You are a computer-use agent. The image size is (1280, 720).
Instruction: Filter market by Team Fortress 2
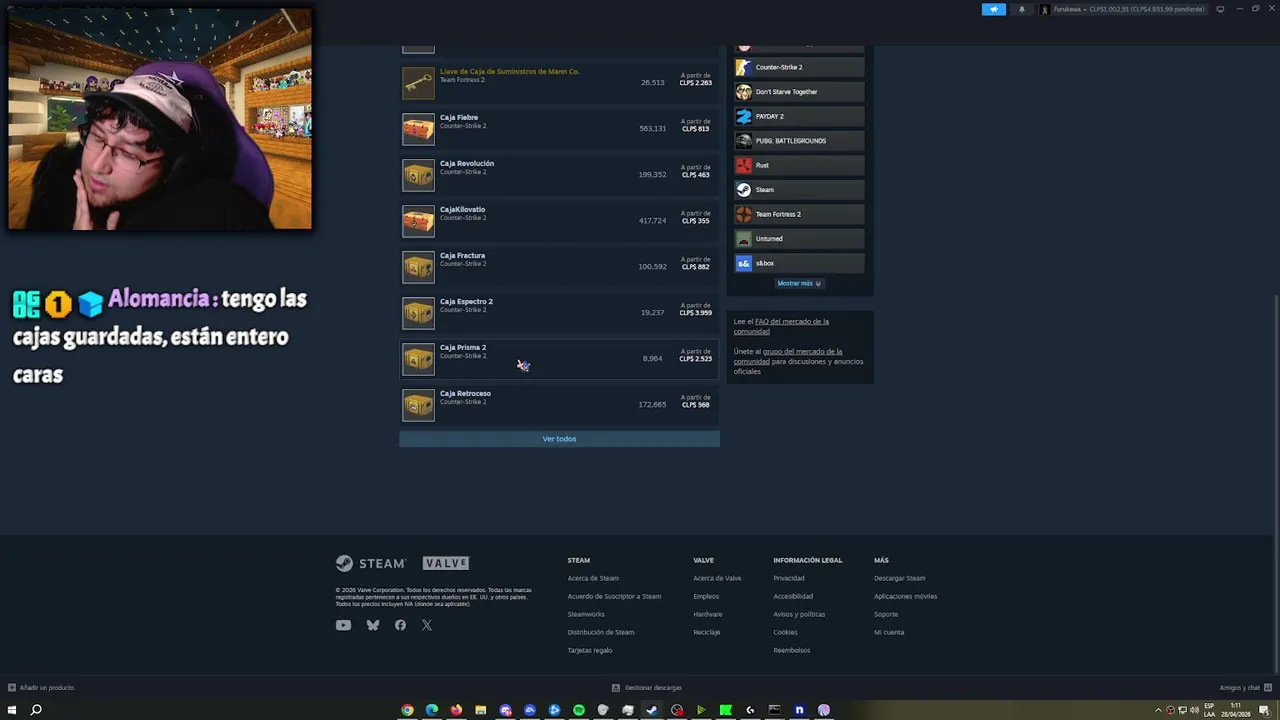pos(799,214)
